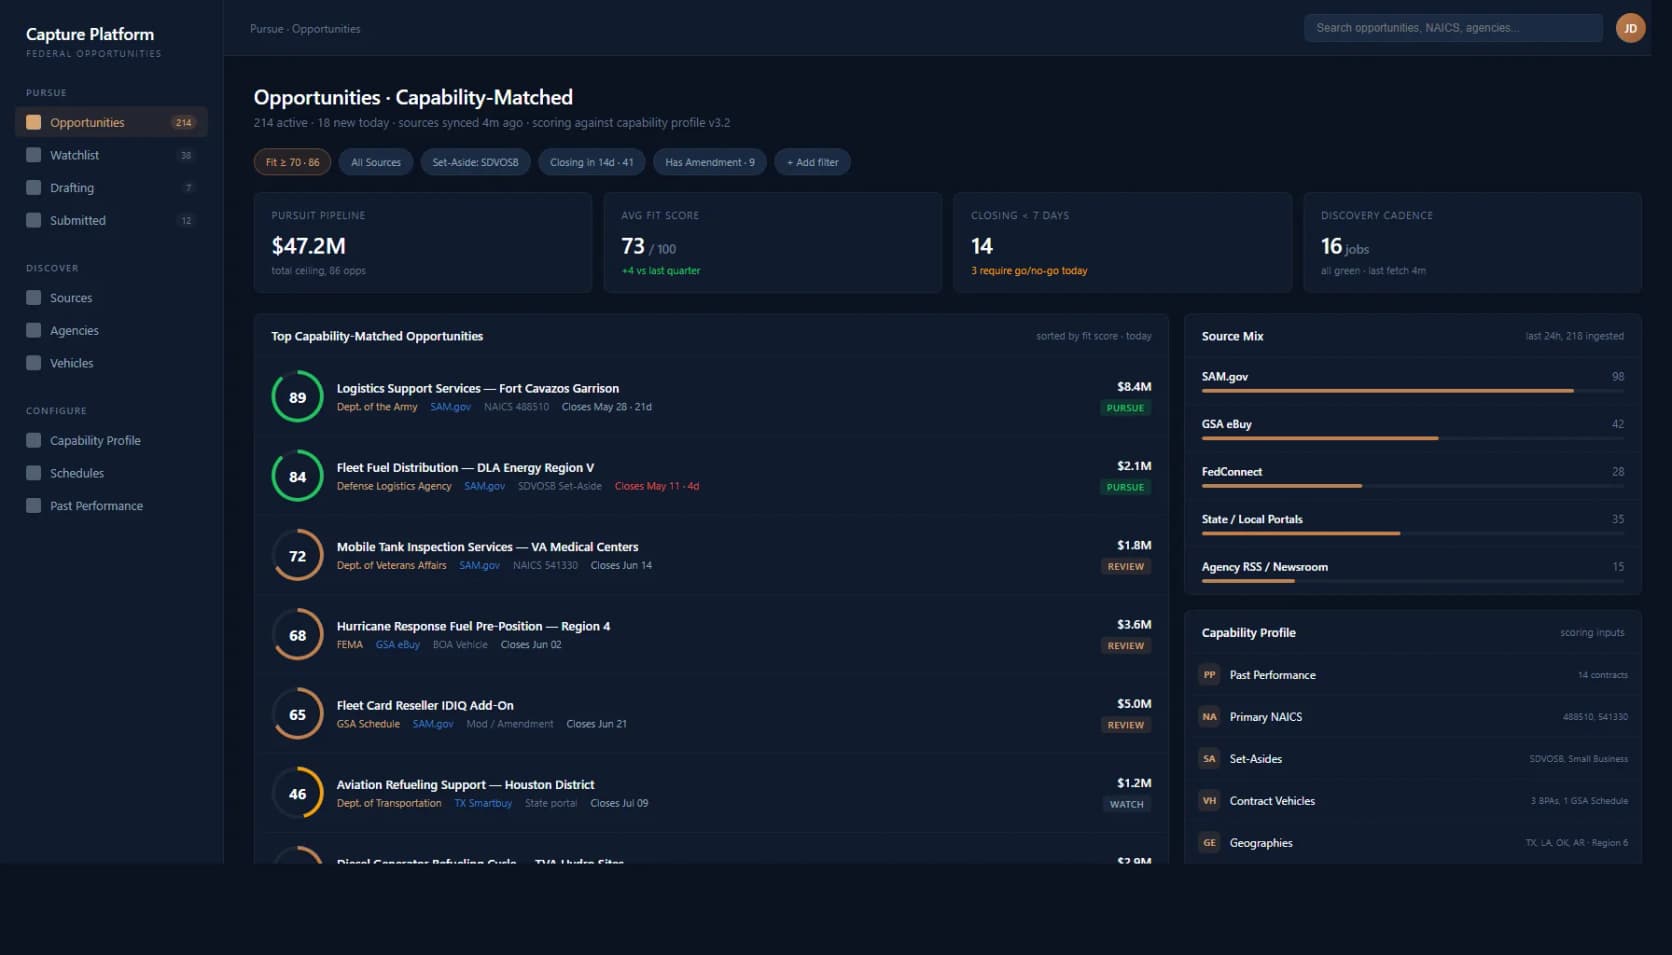The width and height of the screenshot is (1672, 955).
Task: Toggle the Set-Aside: SDVOSB filter chip
Action: (475, 162)
